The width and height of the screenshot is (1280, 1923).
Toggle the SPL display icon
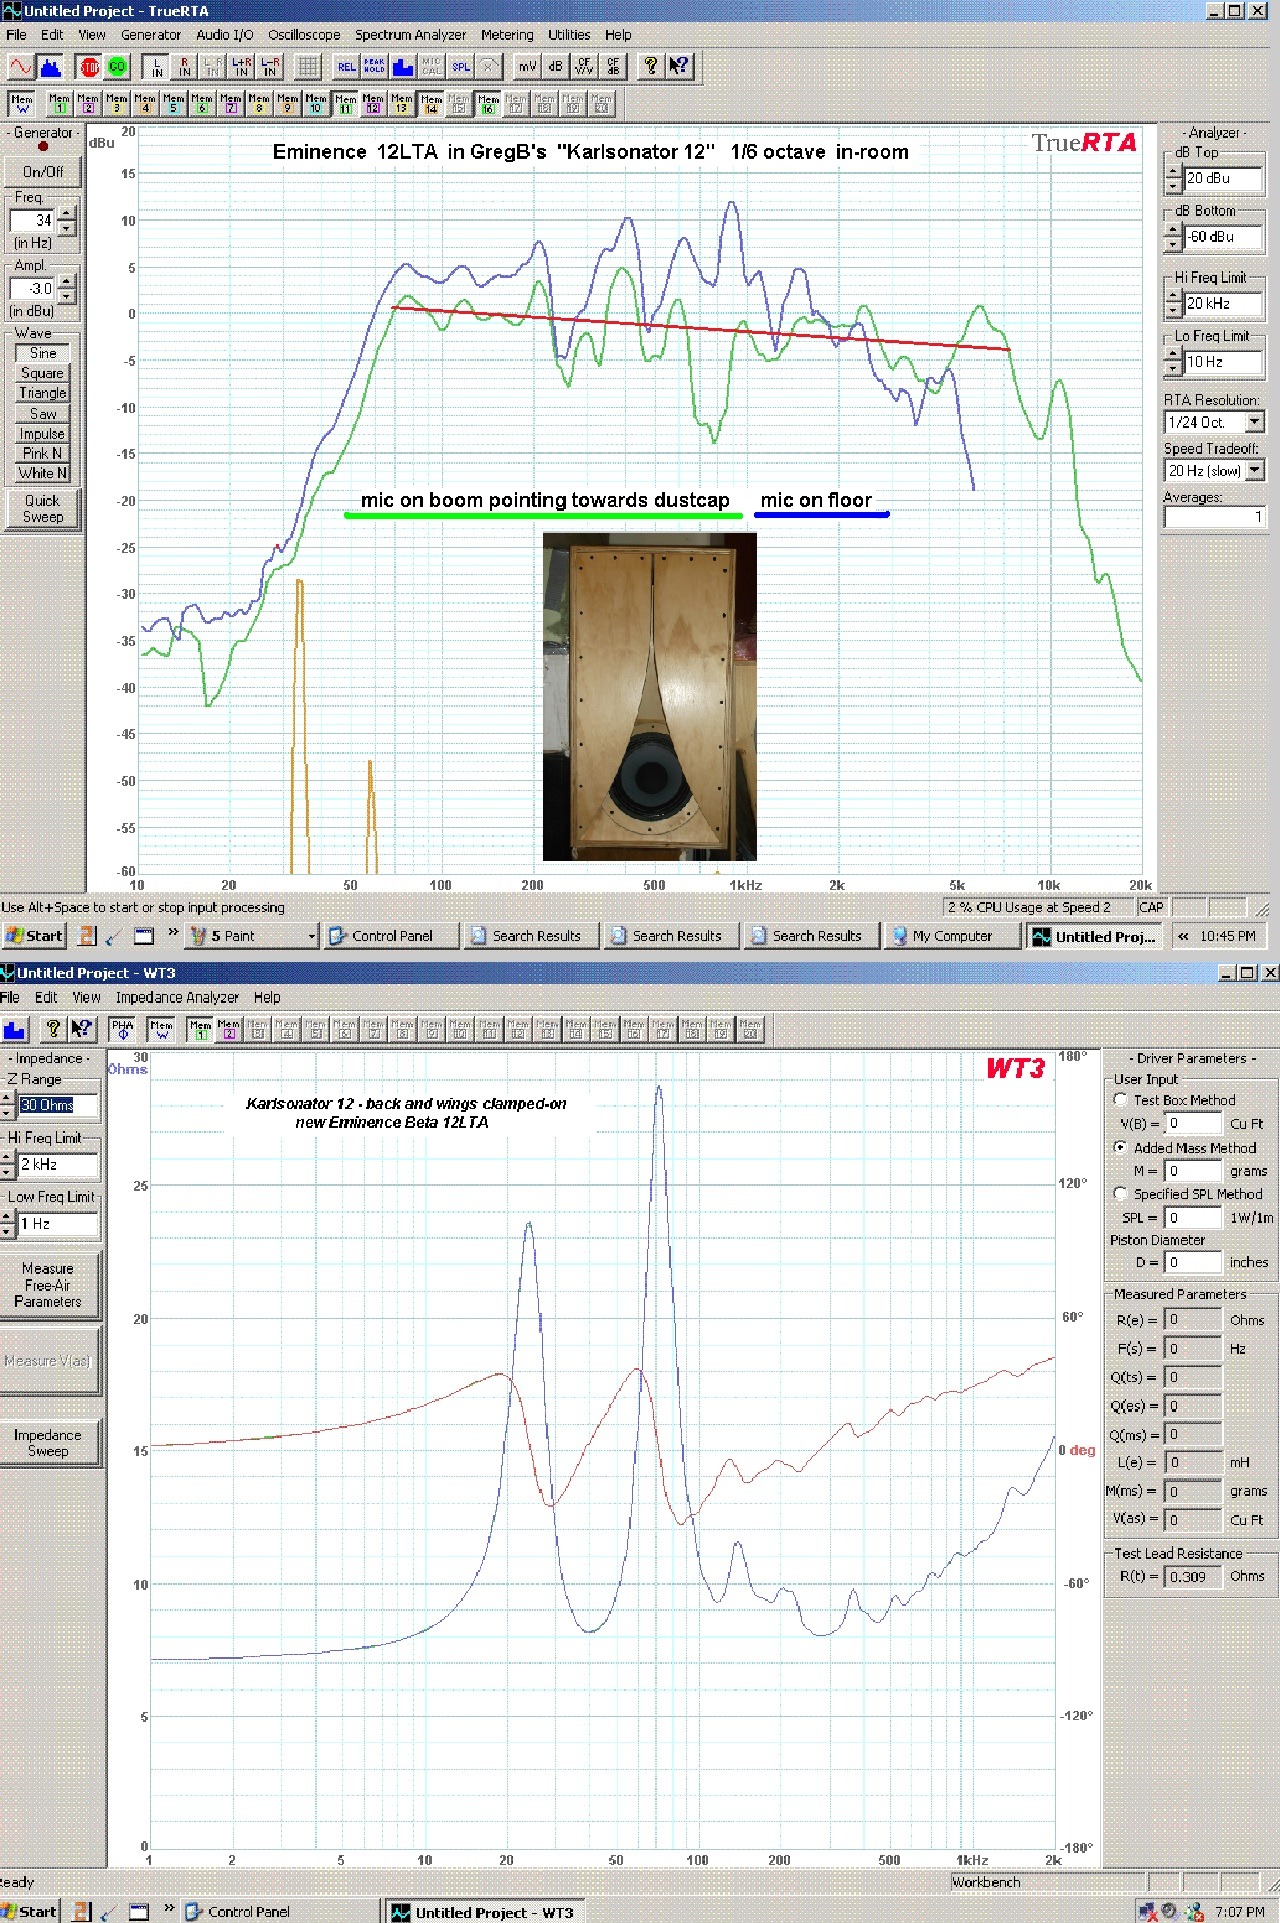click(x=460, y=67)
